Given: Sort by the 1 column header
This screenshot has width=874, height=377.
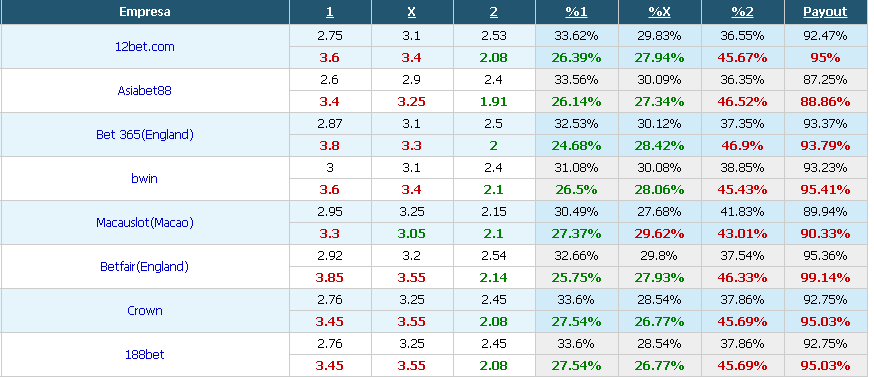Looking at the screenshot, I should (x=329, y=12).
